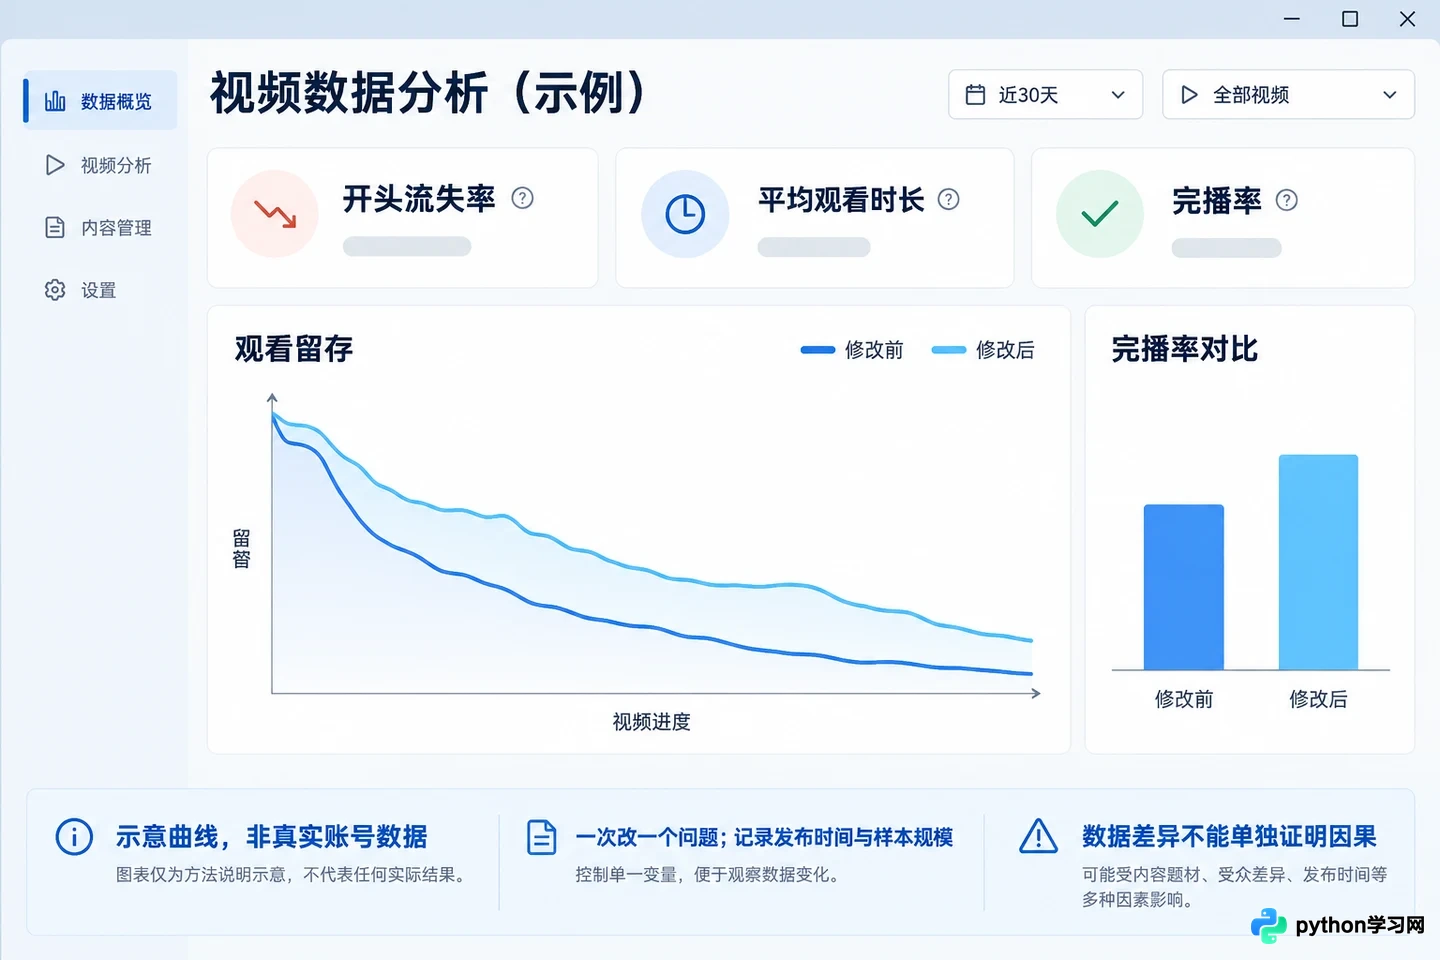Open 数据概览 in the sidebar
The image size is (1440, 960).
pyautogui.click(x=100, y=100)
